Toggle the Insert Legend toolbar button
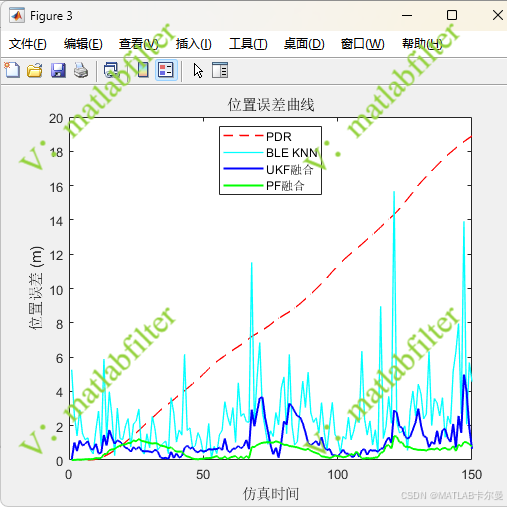The height and width of the screenshot is (507, 507). (x=166, y=70)
